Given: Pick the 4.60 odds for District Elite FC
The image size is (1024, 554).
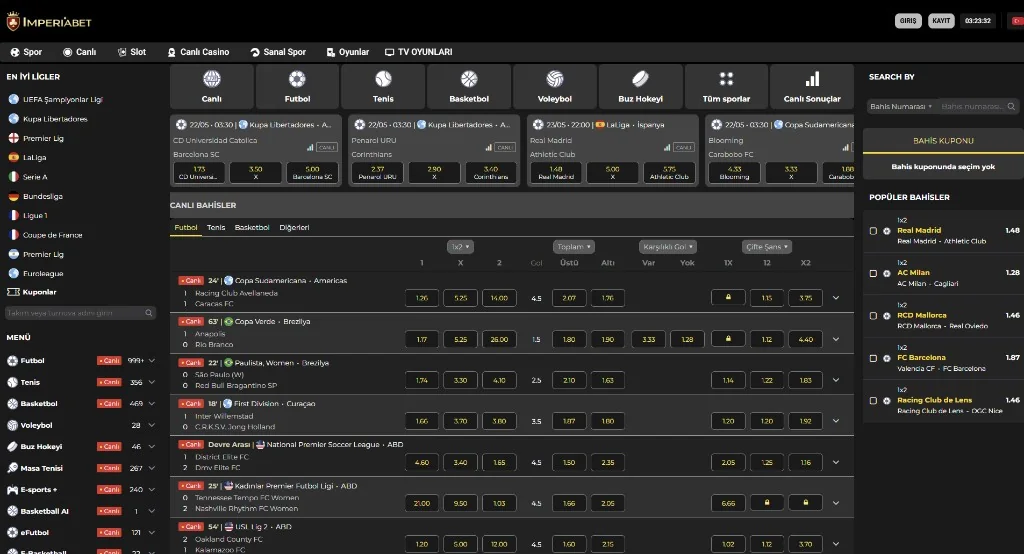Looking at the screenshot, I should [x=422, y=463].
